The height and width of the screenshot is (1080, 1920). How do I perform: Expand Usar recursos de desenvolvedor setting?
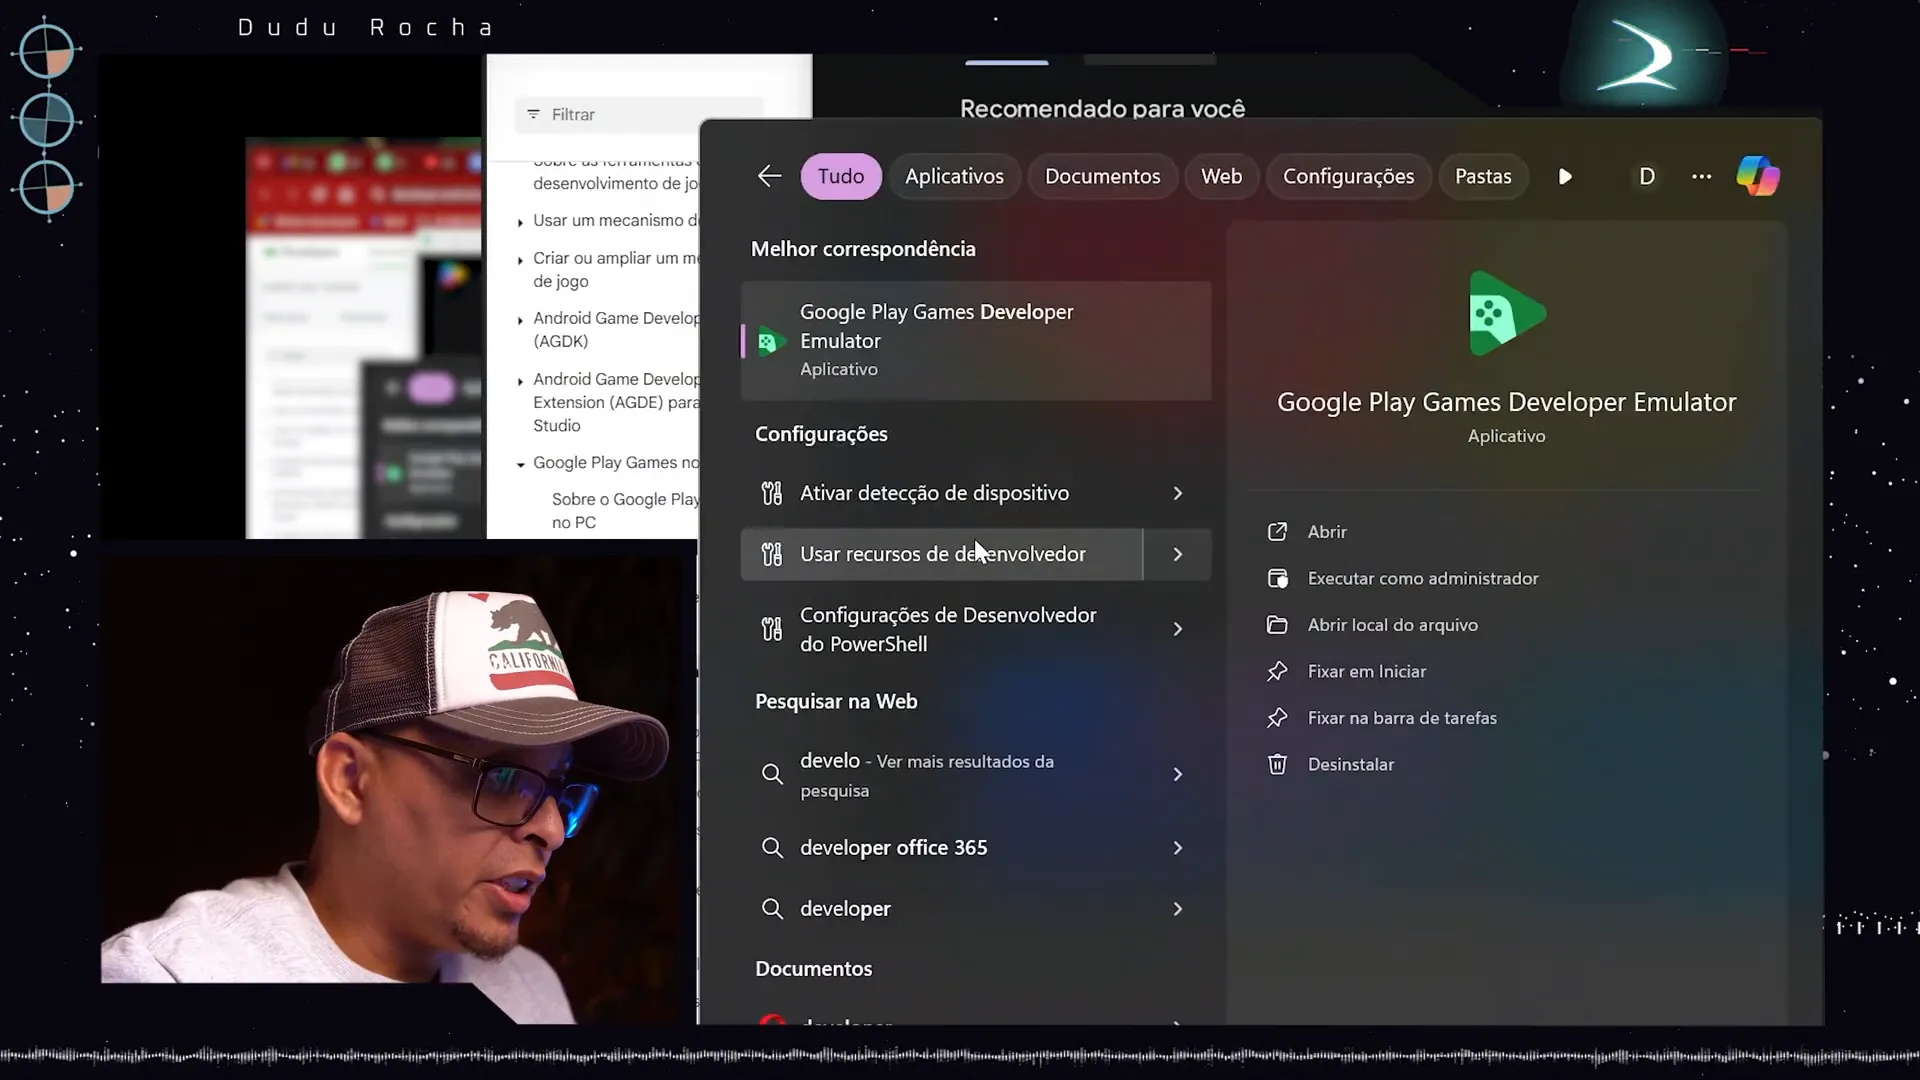pos(1178,554)
